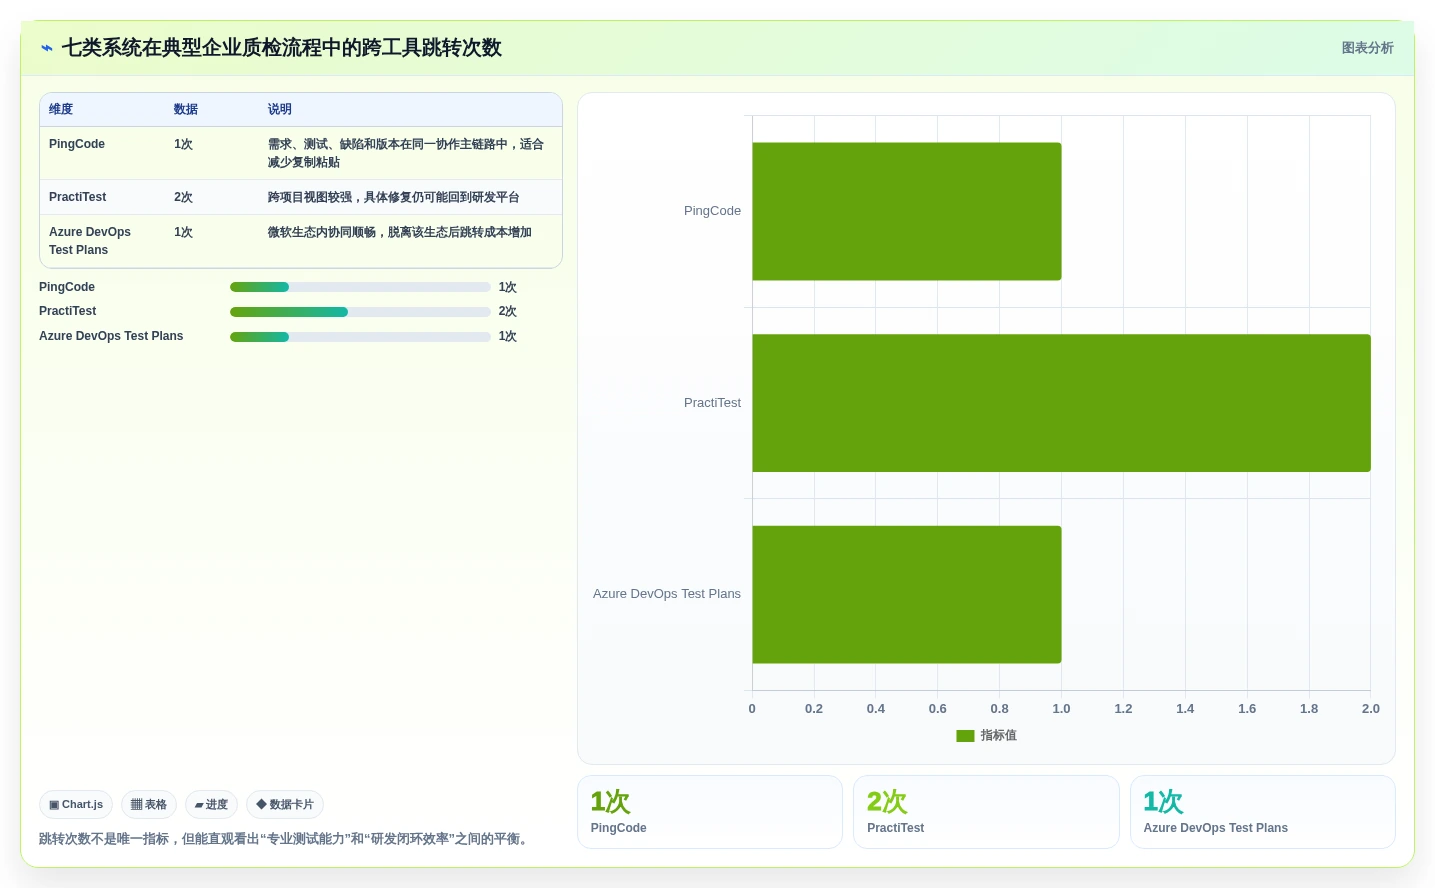Click the title 七类系统在典型企业质检流程中的跨工具跳转次数
This screenshot has width=1435, height=888.
(x=282, y=48)
